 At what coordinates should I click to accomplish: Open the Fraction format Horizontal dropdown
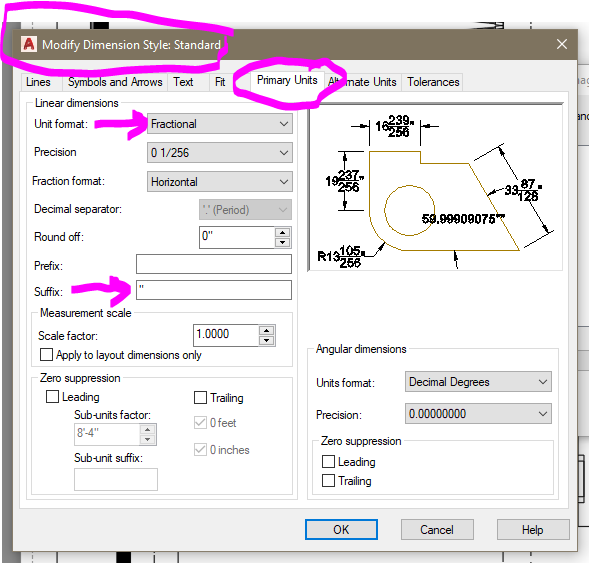pyautogui.click(x=220, y=182)
